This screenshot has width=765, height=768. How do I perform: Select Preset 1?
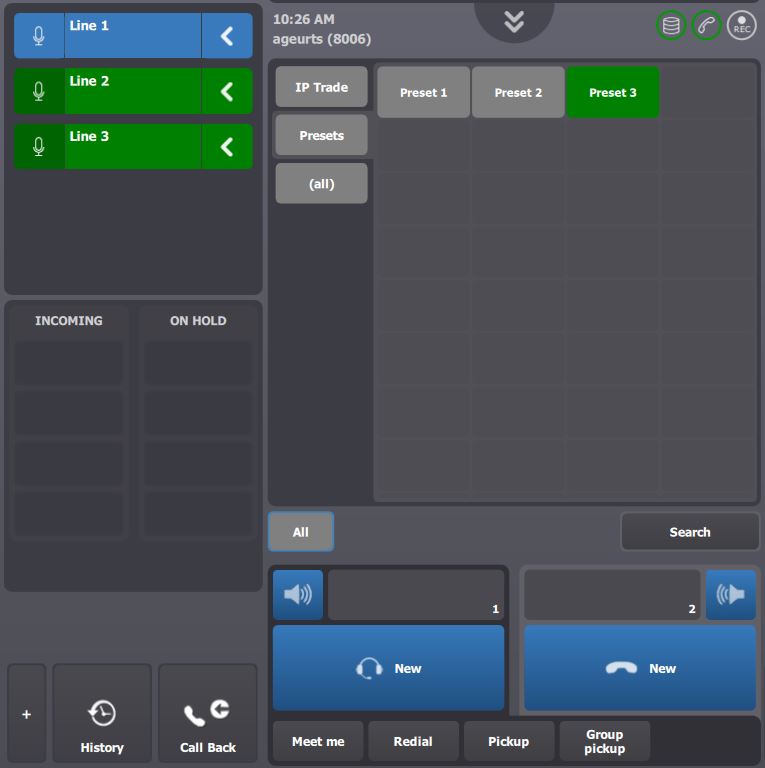pos(423,92)
